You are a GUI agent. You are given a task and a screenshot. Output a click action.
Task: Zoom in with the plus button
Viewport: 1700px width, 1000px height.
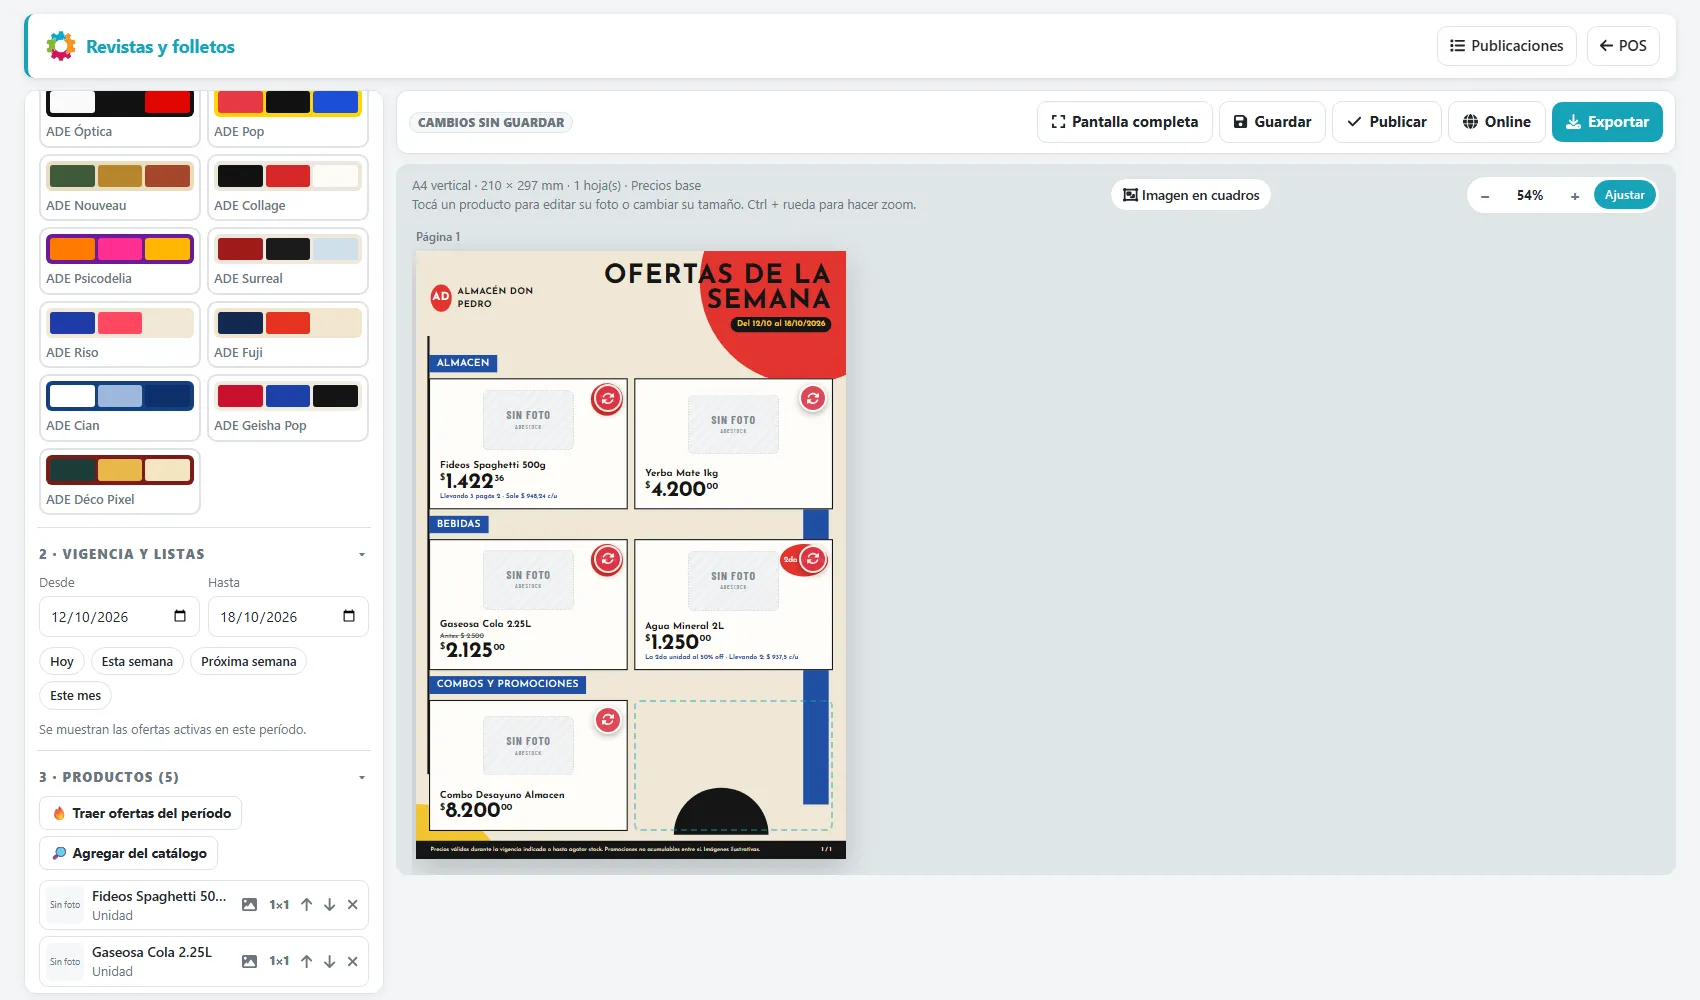click(x=1575, y=196)
